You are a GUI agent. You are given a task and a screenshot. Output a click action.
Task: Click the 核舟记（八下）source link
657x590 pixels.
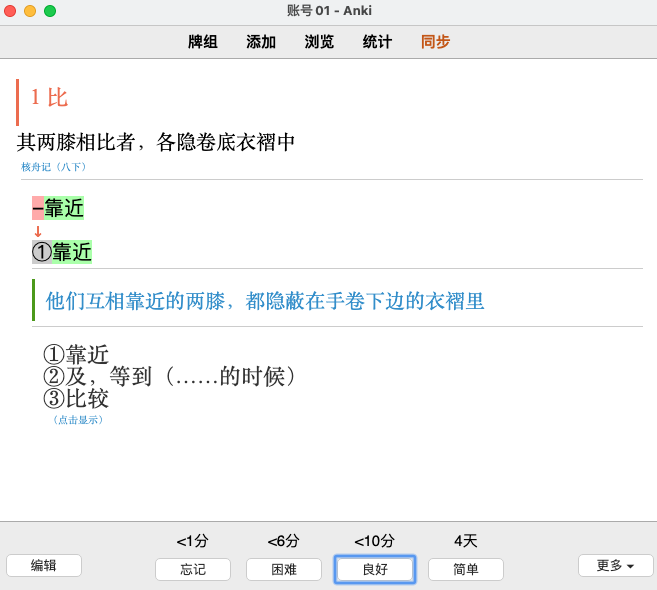pos(54,167)
